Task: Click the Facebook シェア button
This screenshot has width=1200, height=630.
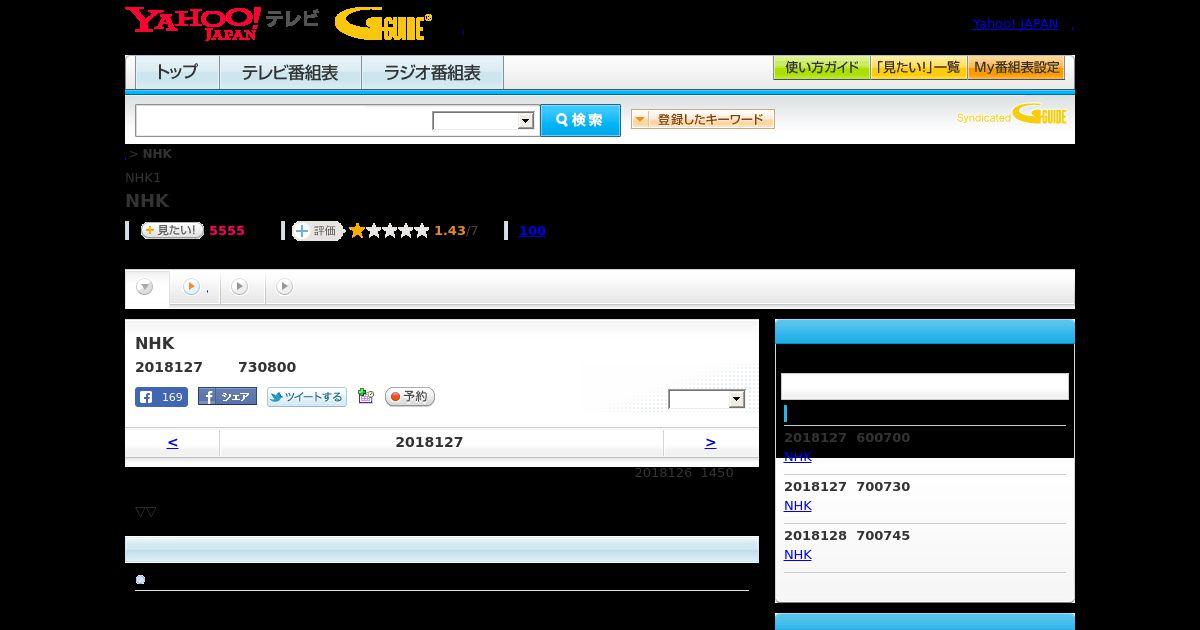Action: coord(227,397)
